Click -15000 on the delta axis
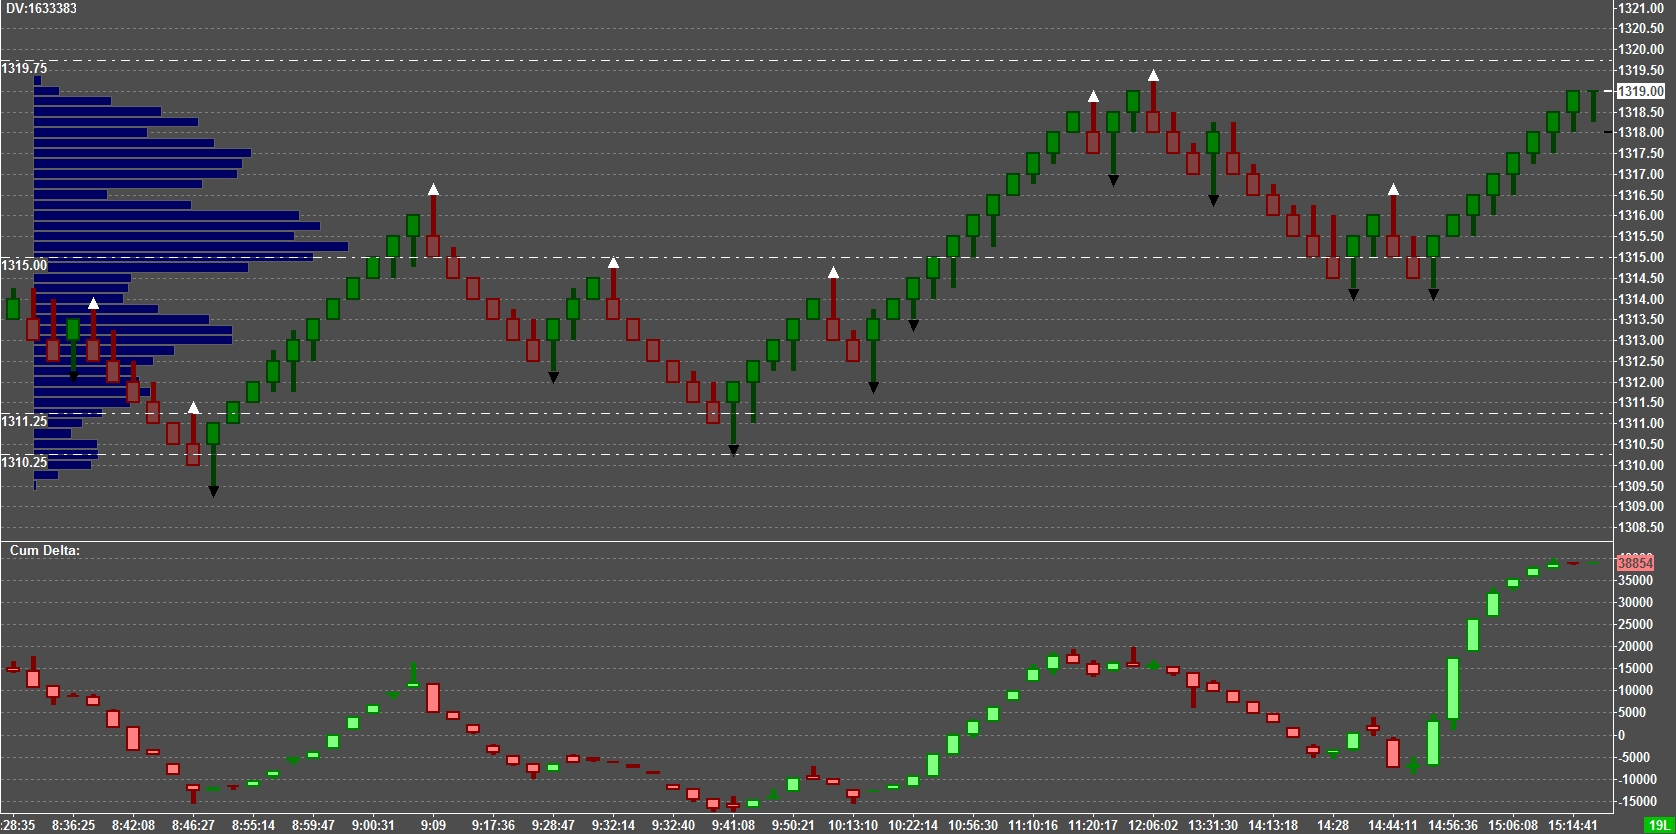 point(1636,801)
